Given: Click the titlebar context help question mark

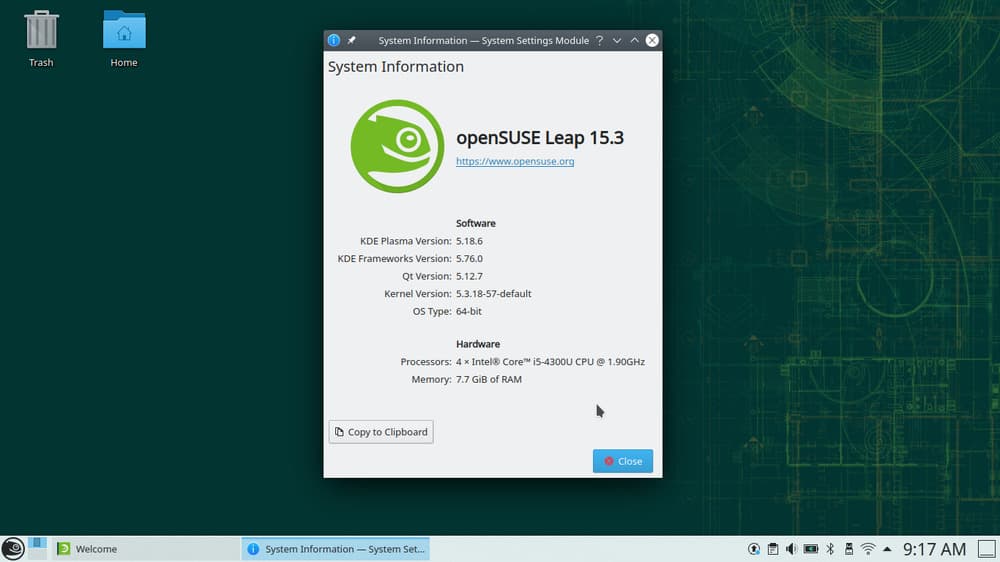Looking at the screenshot, I should (x=599, y=40).
